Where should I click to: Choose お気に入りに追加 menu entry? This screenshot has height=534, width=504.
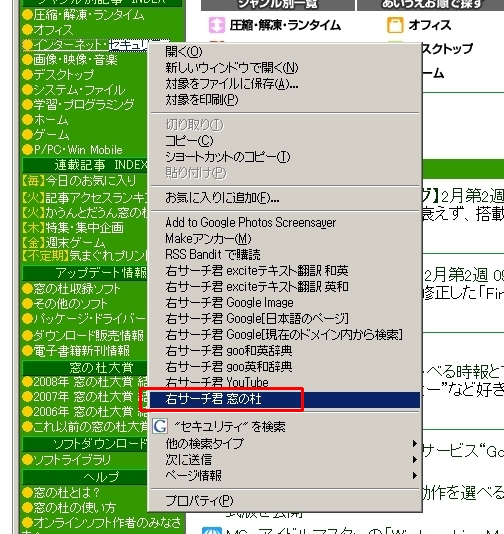tap(285, 198)
